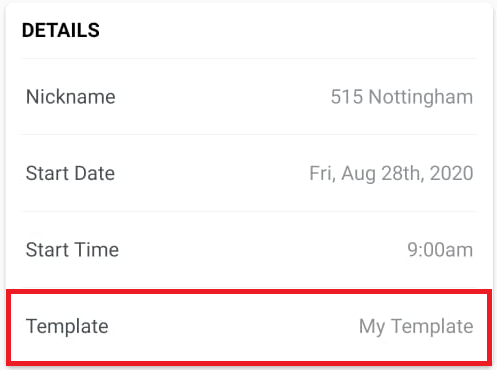Edit the 9:00am time value
The height and width of the screenshot is (370, 497).
440,250
